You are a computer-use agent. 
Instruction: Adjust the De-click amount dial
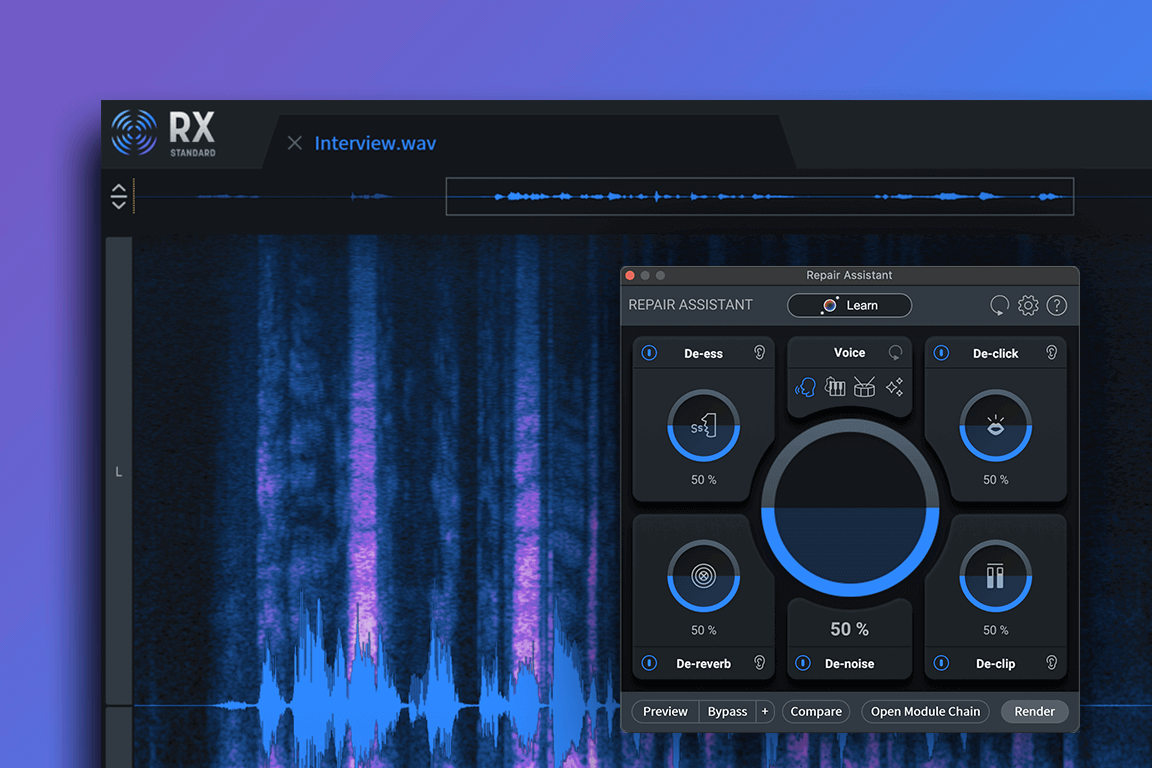(x=996, y=426)
